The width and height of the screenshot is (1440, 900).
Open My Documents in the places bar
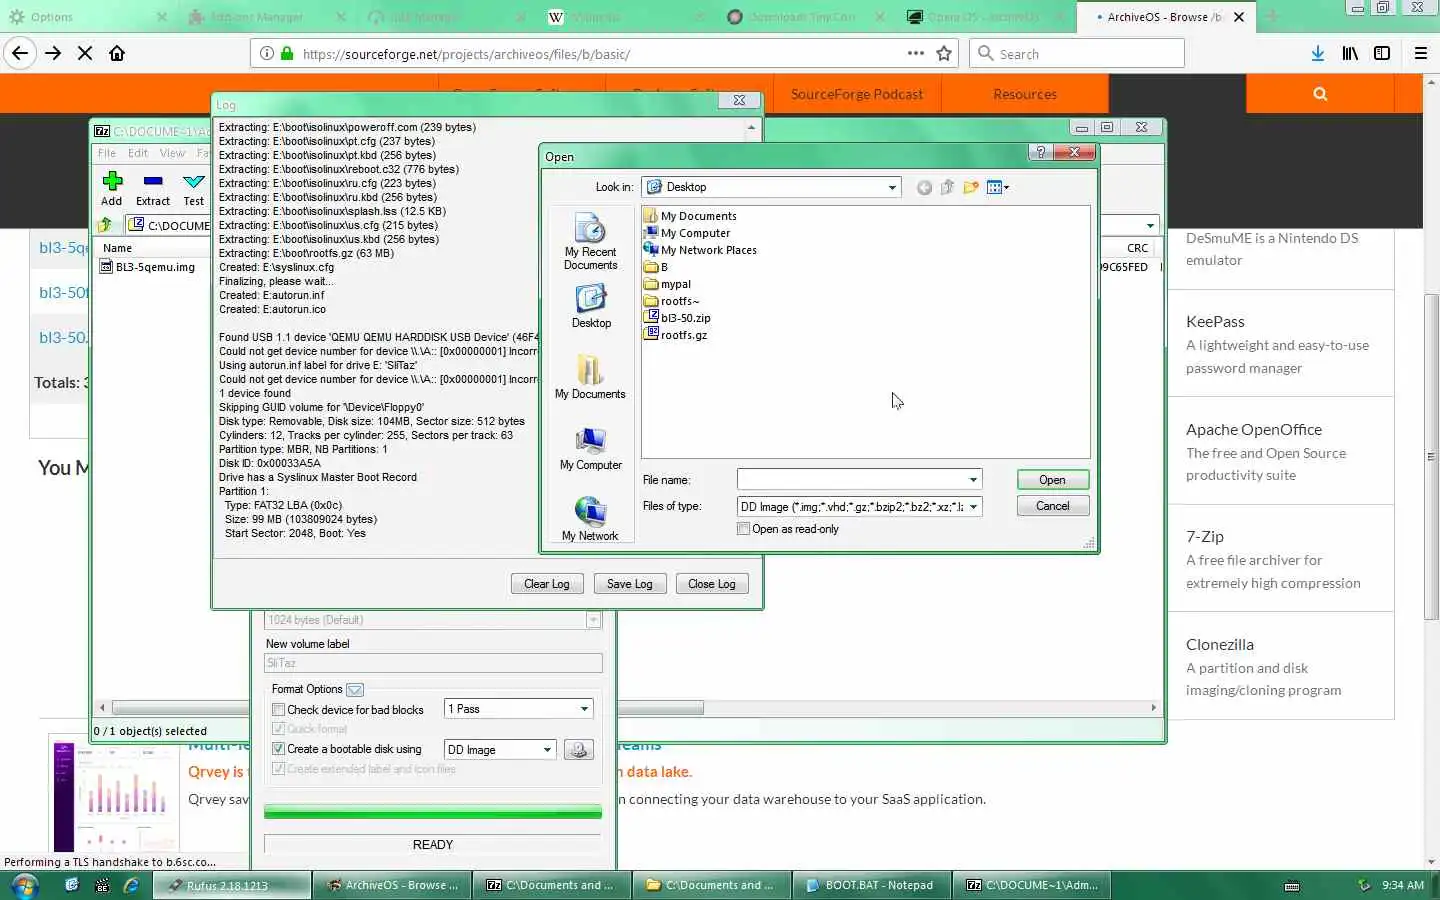[x=590, y=378]
